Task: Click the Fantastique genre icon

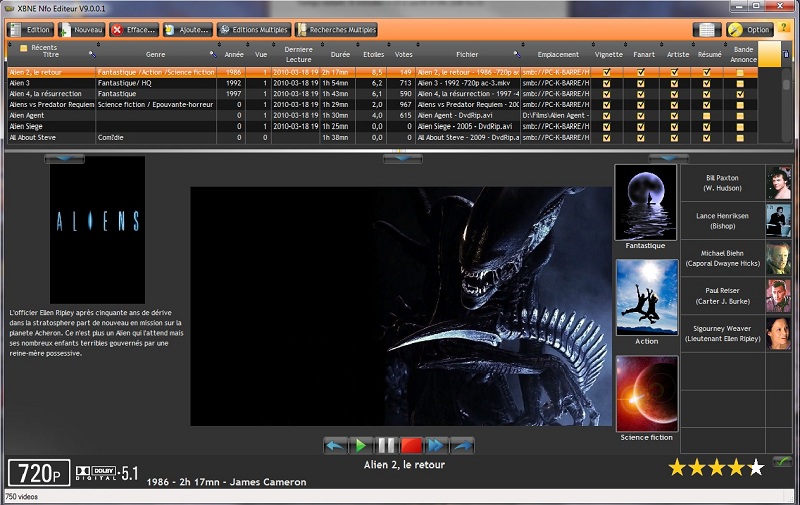Action: (x=646, y=203)
